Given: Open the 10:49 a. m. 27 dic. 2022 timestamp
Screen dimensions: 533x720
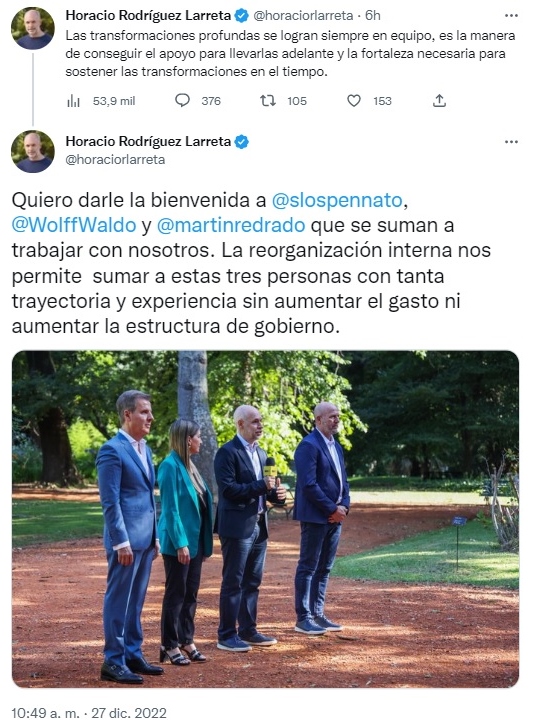Looking at the screenshot, I should tap(89, 713).
